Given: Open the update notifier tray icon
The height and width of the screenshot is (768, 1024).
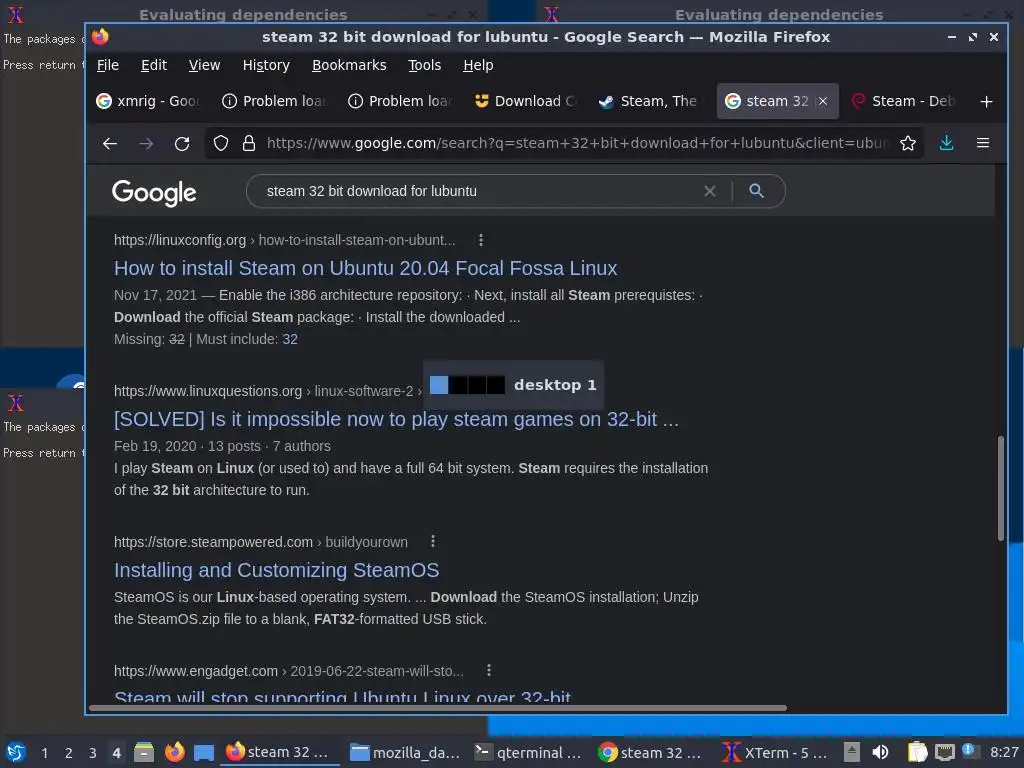Looking at the screenshot, I should coord(970,751).
